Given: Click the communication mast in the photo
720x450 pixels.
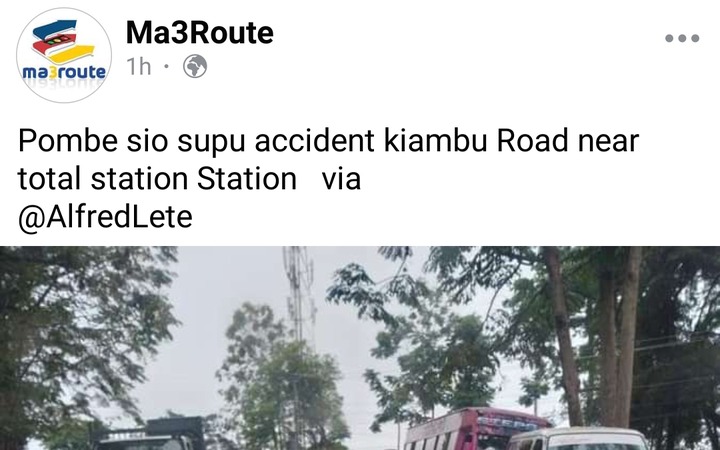Looking at the screenshot, I should point(298,294).
